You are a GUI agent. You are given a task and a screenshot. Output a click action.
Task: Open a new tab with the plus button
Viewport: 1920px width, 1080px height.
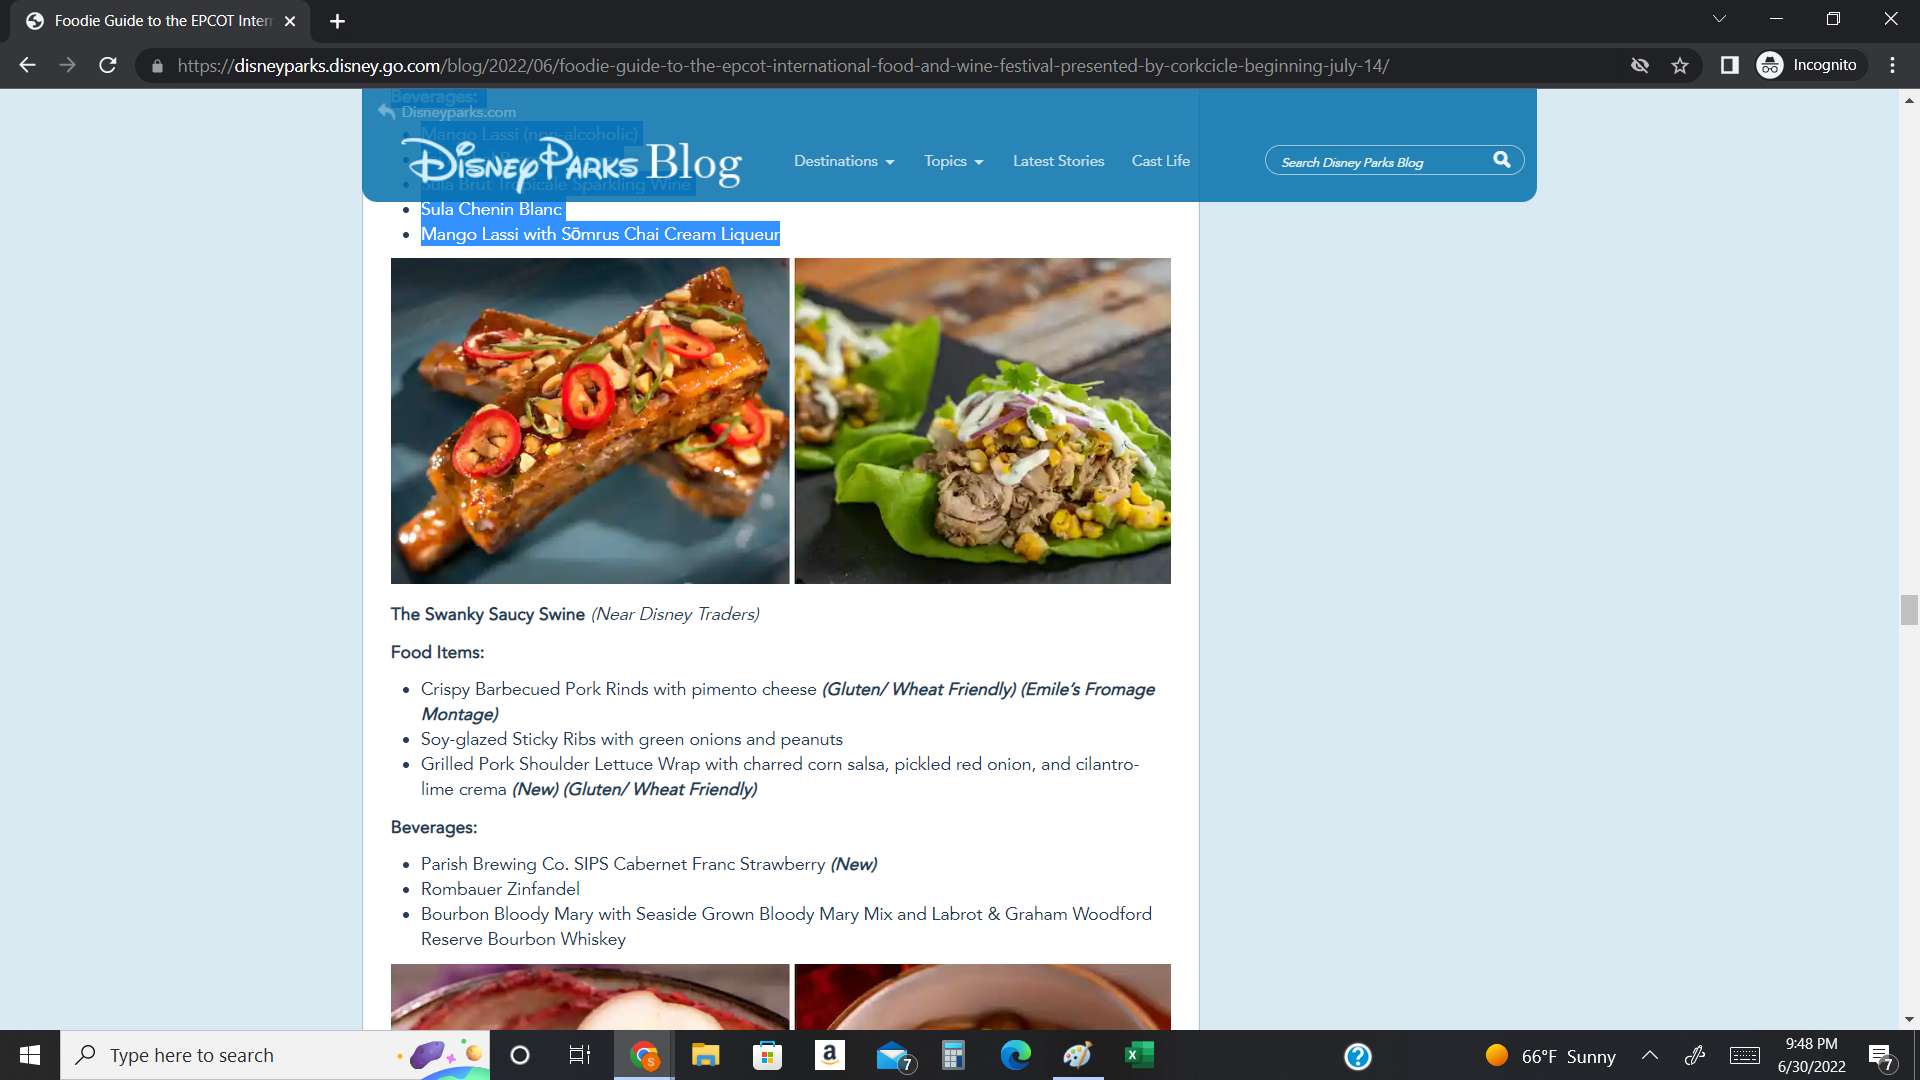(x=337, y=21)
